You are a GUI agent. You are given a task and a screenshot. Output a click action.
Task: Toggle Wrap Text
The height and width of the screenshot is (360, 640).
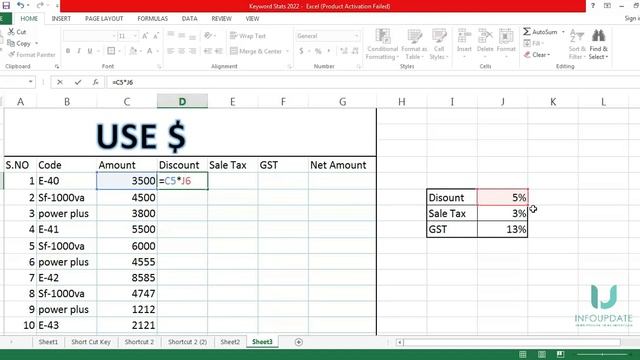tap(247, 36)
